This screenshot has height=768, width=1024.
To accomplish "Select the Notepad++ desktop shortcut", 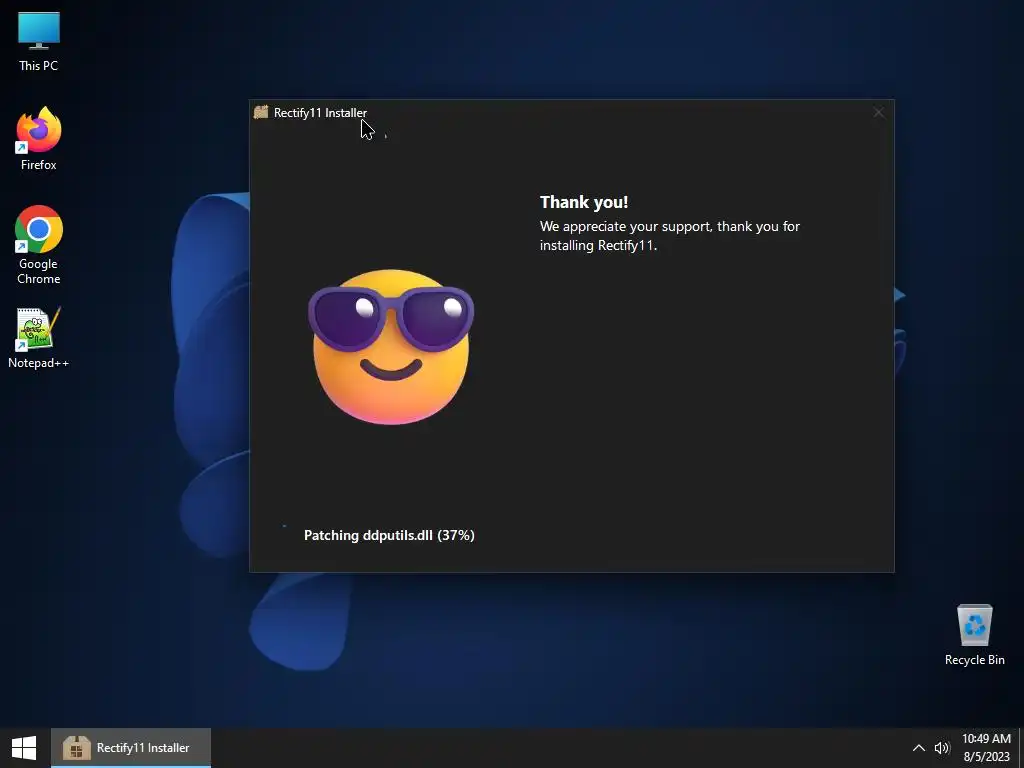I will coord(39,338).
